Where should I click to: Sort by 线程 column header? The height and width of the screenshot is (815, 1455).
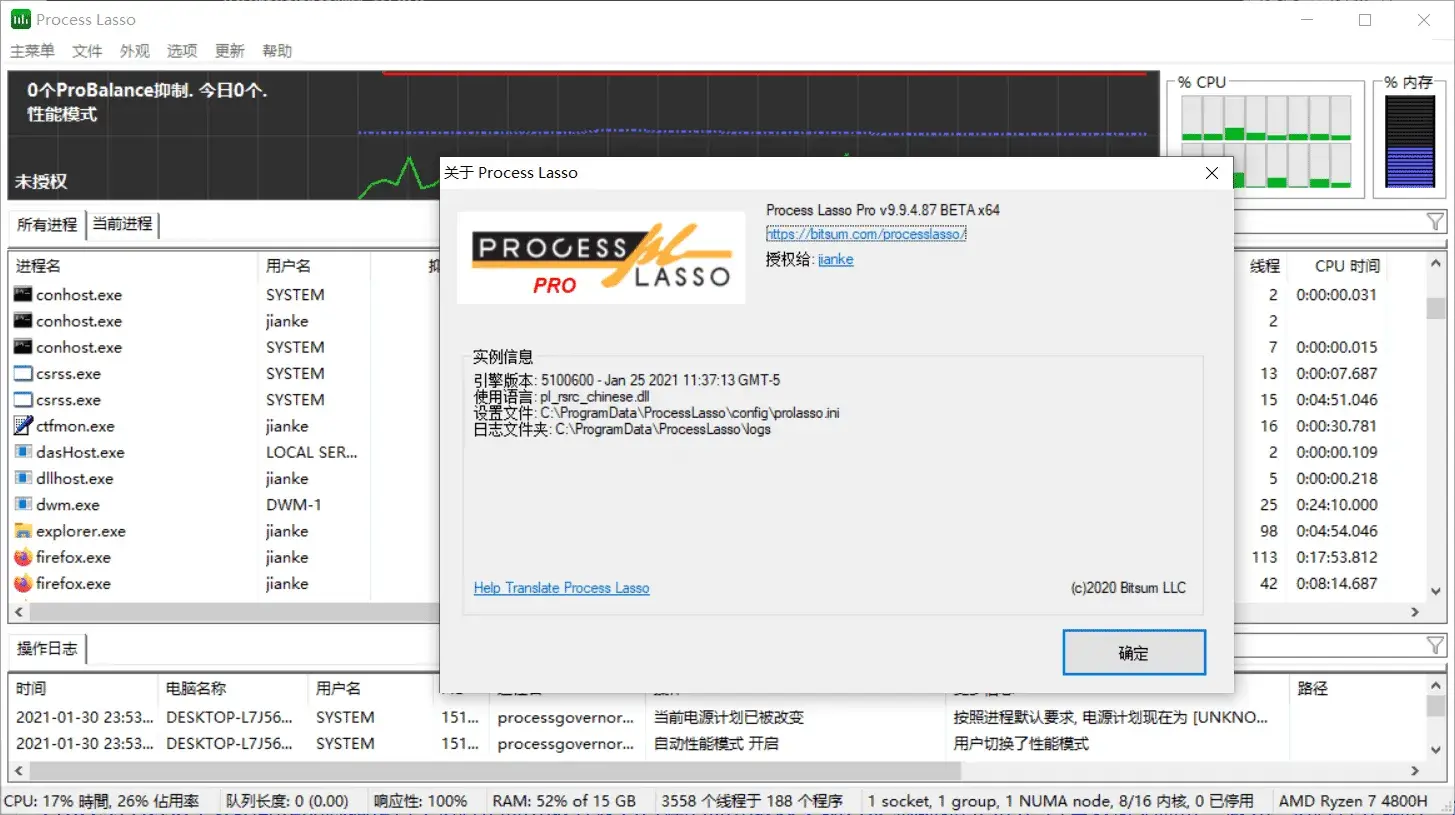pos(1264,266)
